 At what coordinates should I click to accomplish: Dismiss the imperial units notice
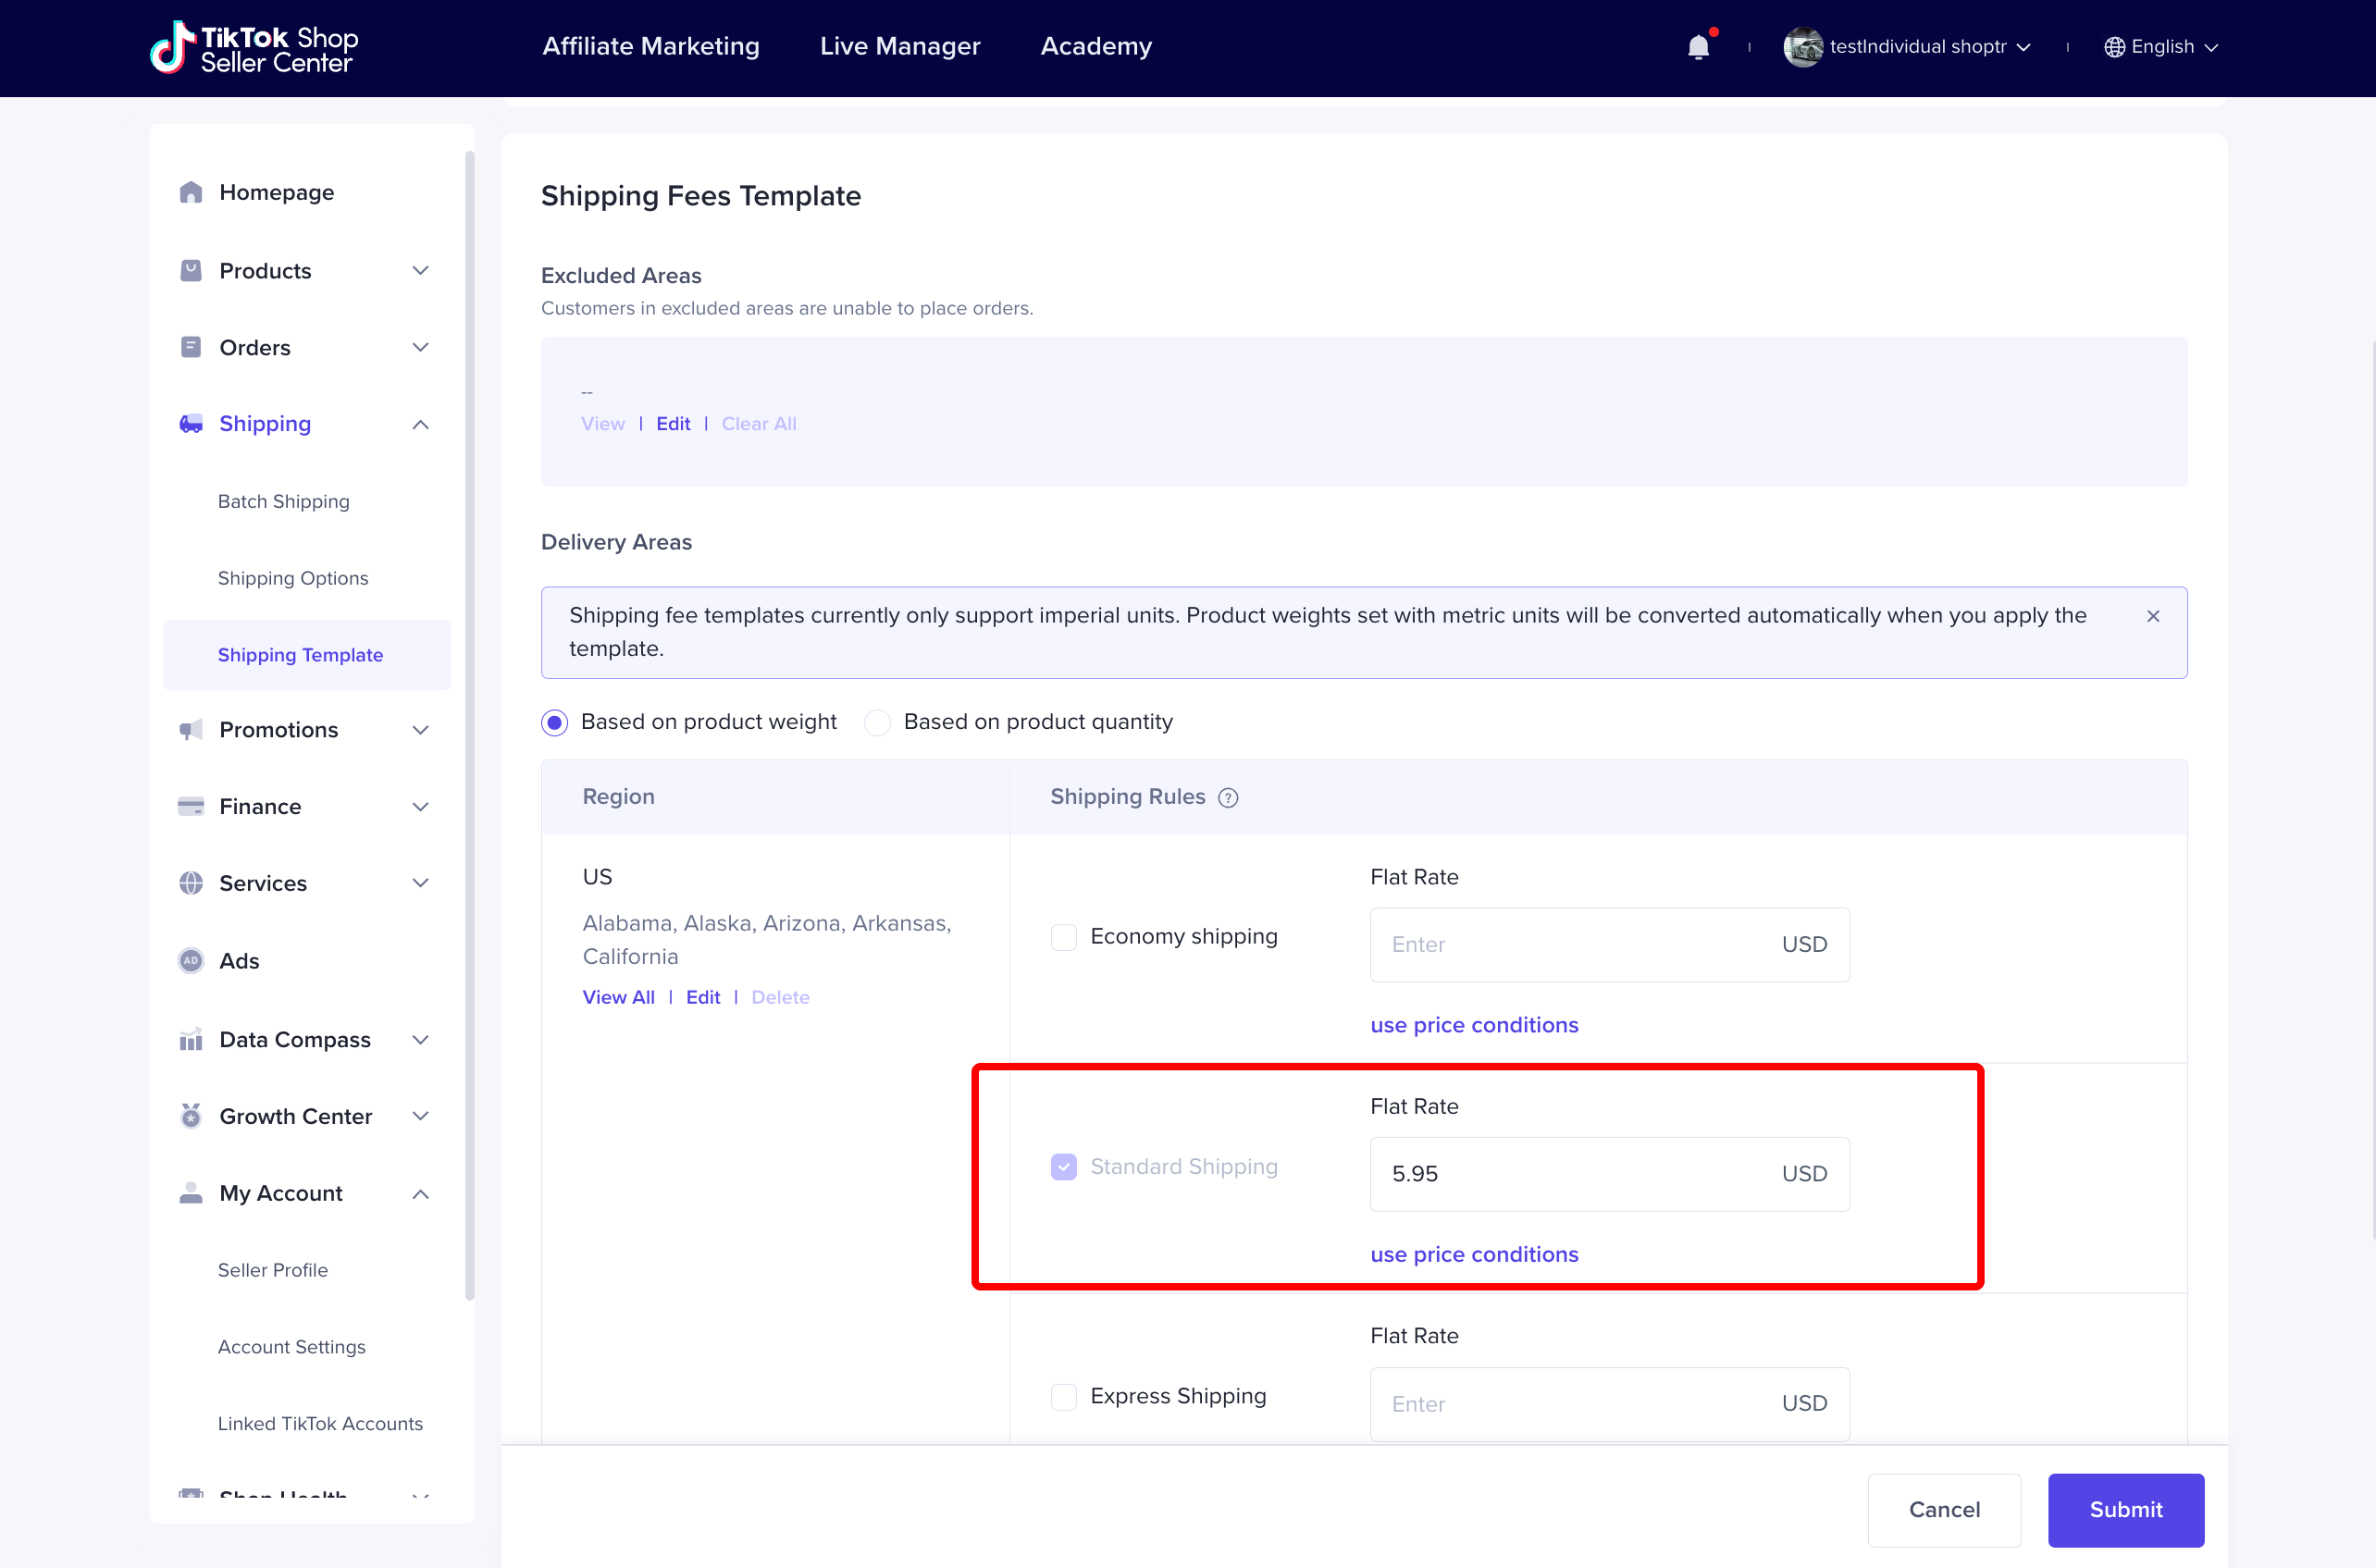point(2153,616)
